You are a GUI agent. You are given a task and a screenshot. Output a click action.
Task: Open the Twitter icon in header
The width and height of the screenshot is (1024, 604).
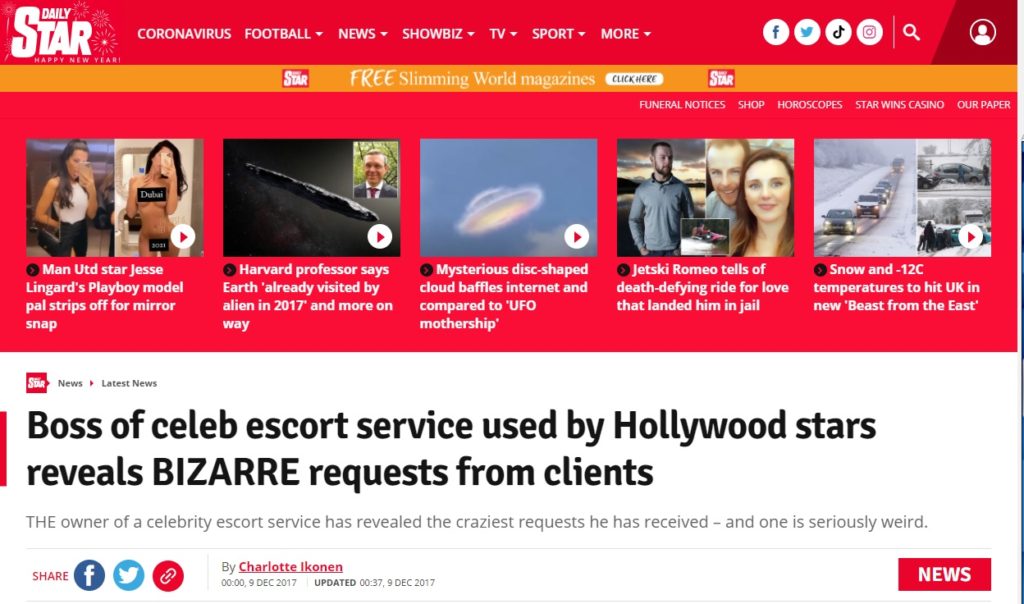807,32
